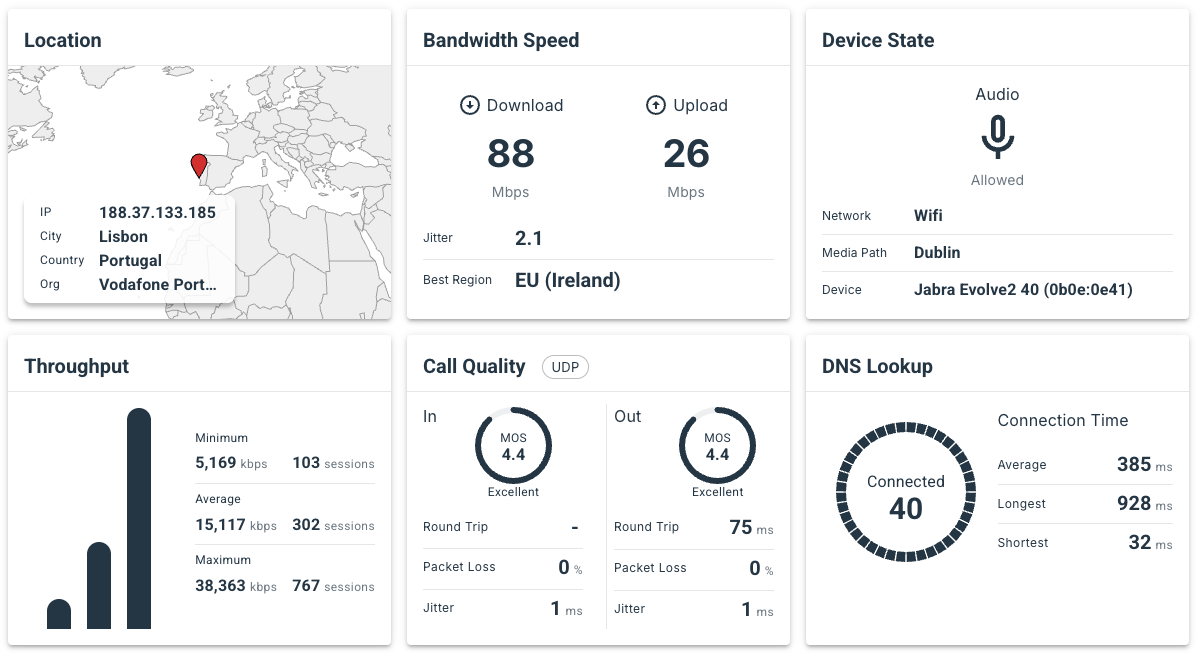The image size is (1200, 656).
Task: Click the red map pin on Lisbon
Action: 199,165
